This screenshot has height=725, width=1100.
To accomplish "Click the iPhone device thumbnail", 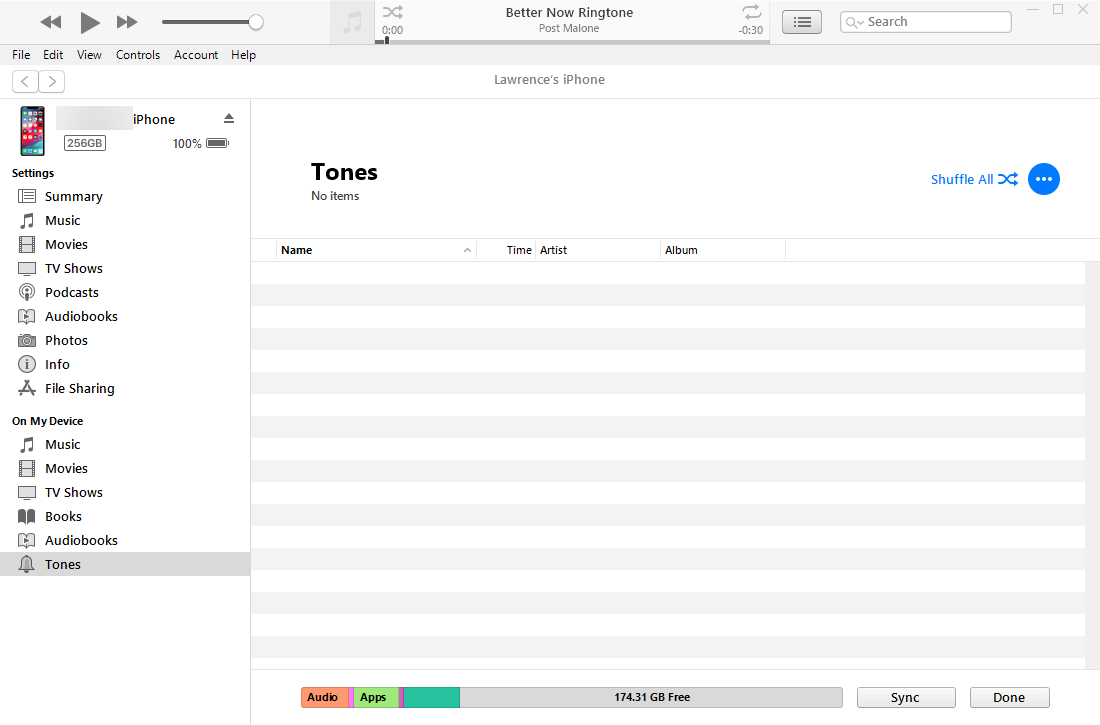I will pos(32,131).
